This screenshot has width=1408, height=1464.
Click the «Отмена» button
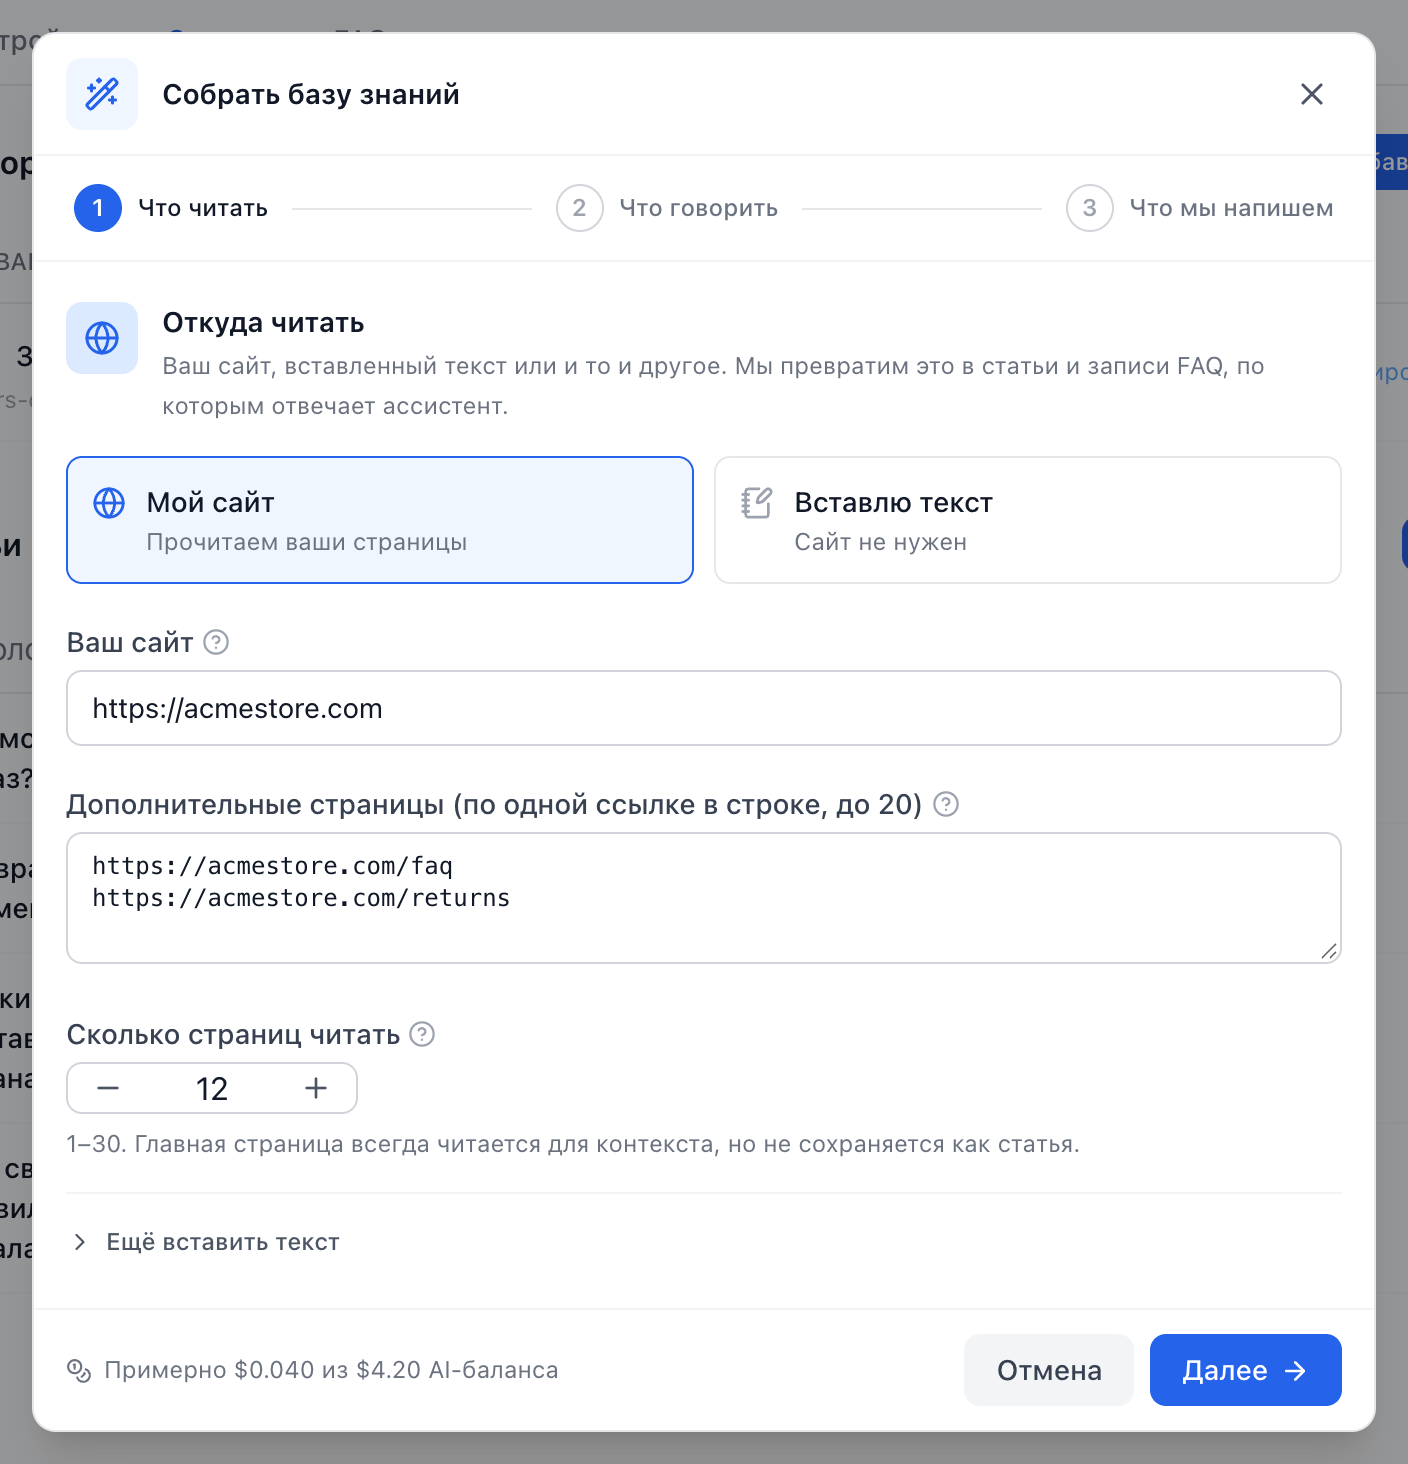(1049, 1370)
